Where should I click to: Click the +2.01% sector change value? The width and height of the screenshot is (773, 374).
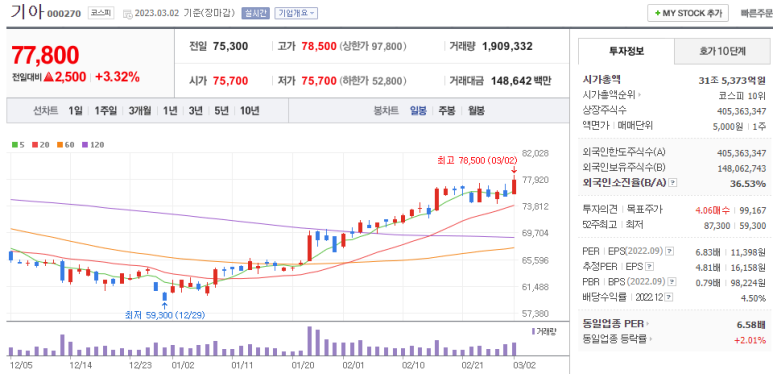pos(750,340)
